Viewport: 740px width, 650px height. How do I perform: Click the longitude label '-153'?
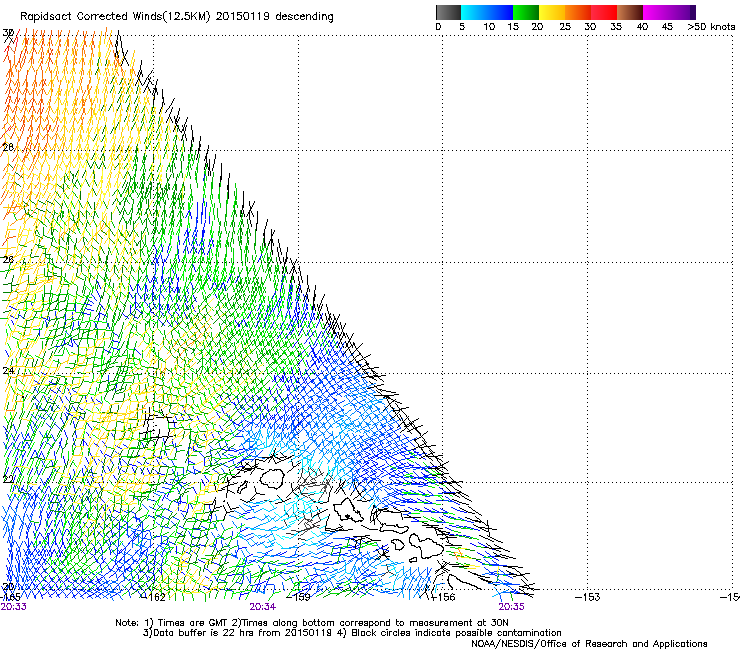pyautogui.click(x=588, y=597)
